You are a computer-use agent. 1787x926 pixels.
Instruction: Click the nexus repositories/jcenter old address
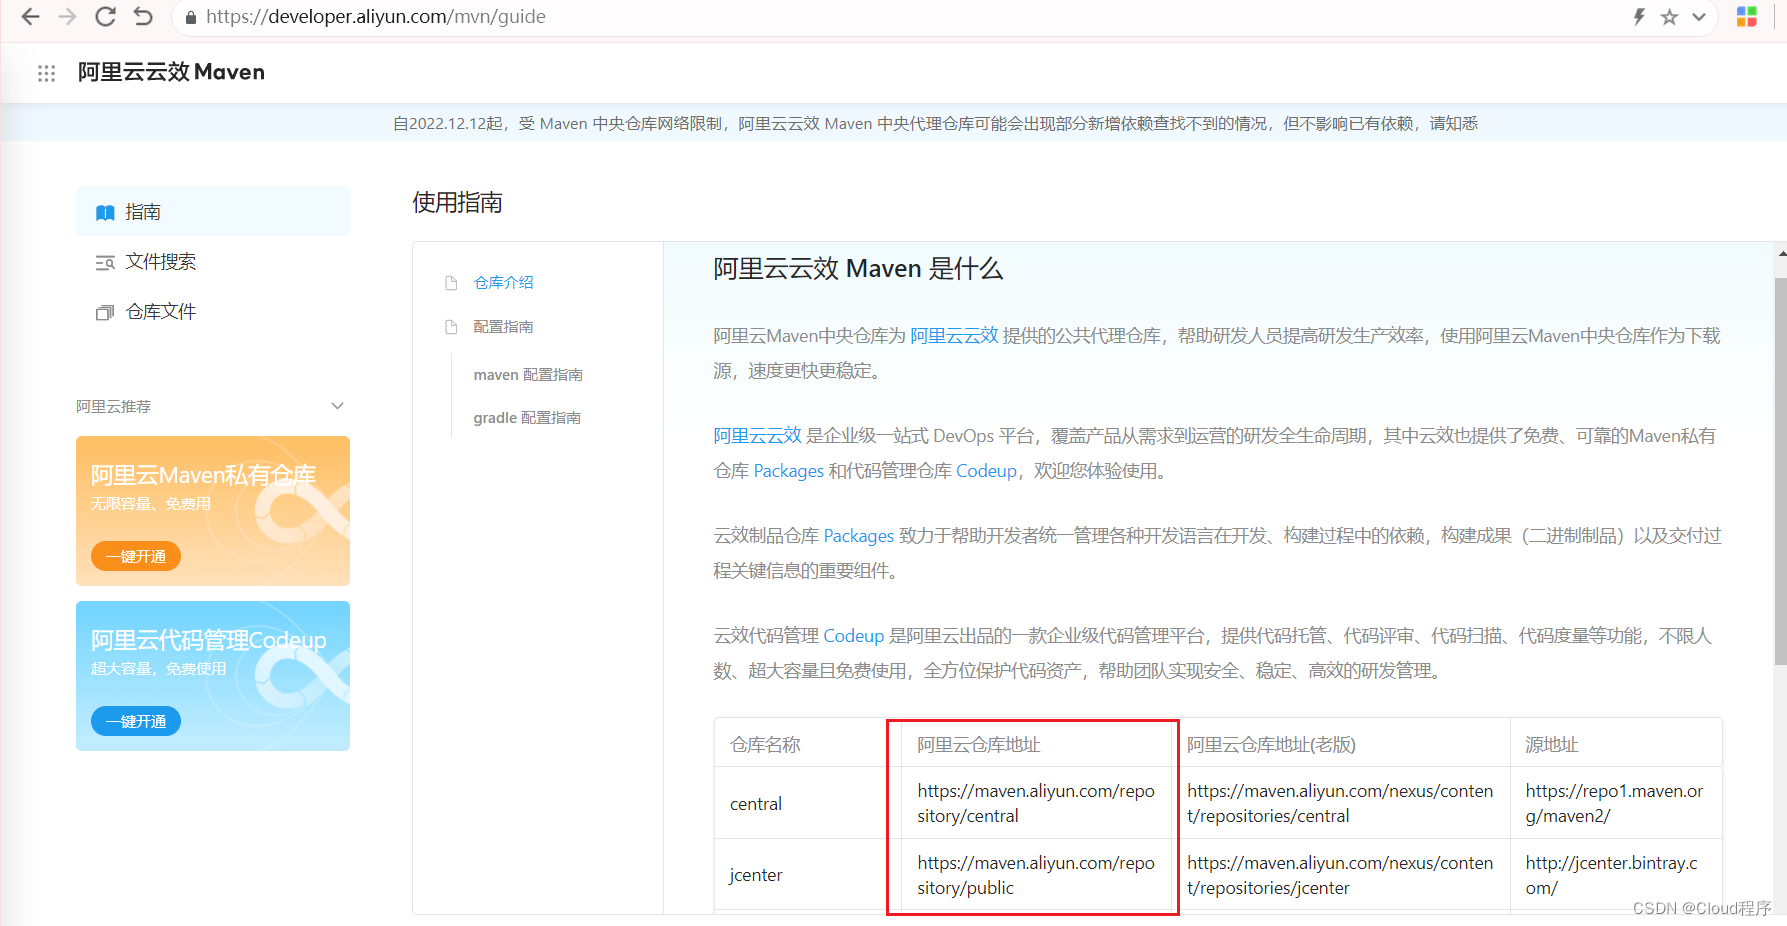pyautogui.click(x=1340, y=875)
